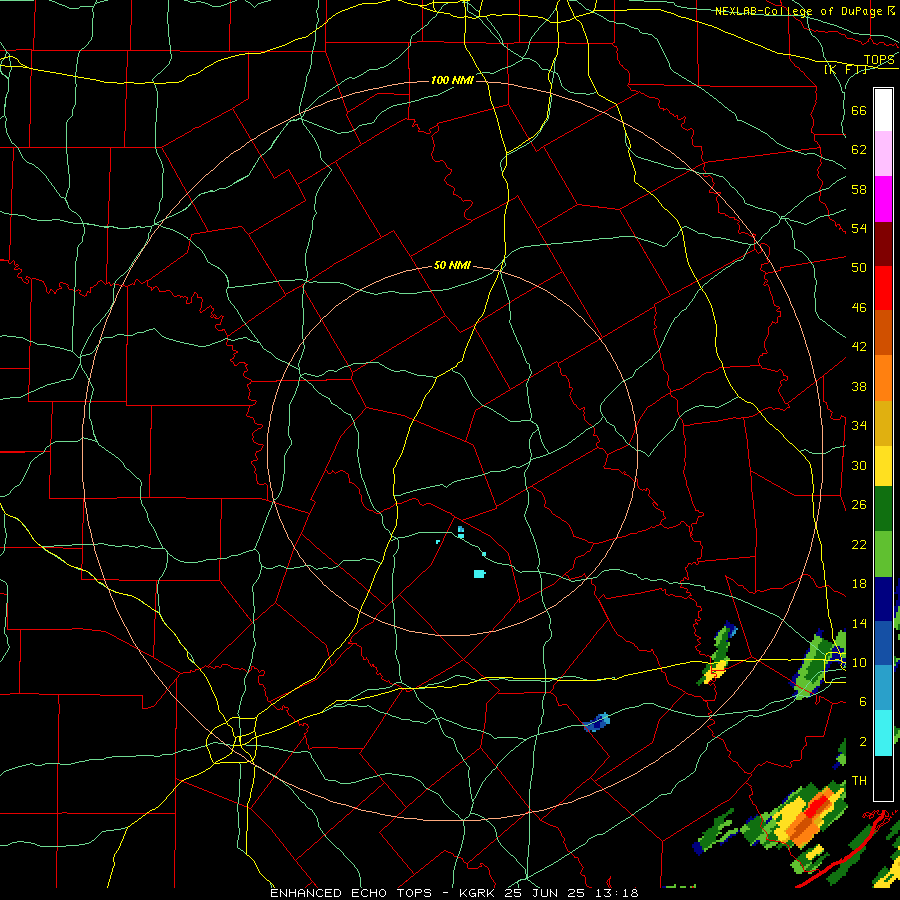Click the dark green legend swatch between 30 and 26
This screenshot has width=900, height=900.
(883, 509)
